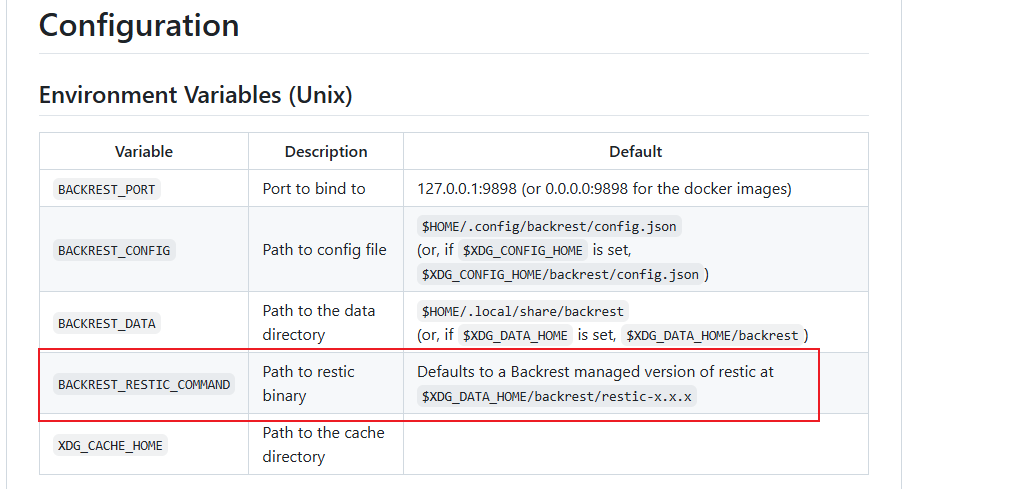The image size is (1015, 489).
Task: Click the Variable column header
Action: click(144, 152)
